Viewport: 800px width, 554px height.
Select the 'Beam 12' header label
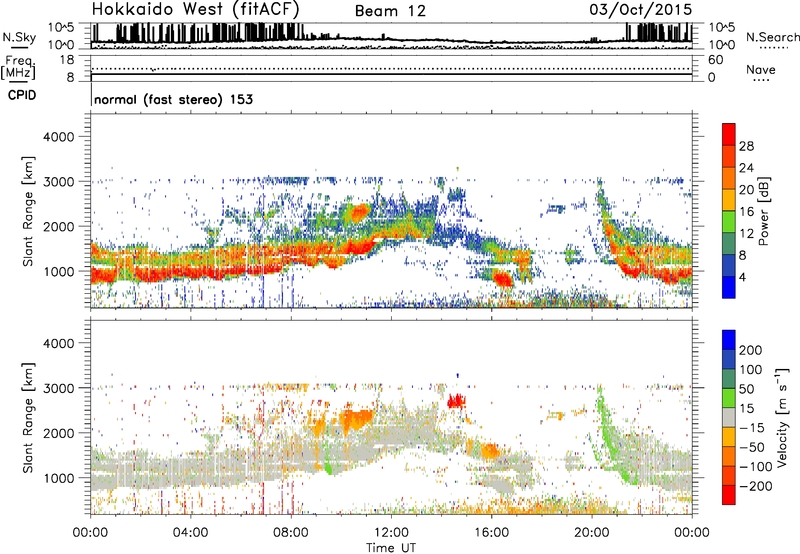[390, 11]
